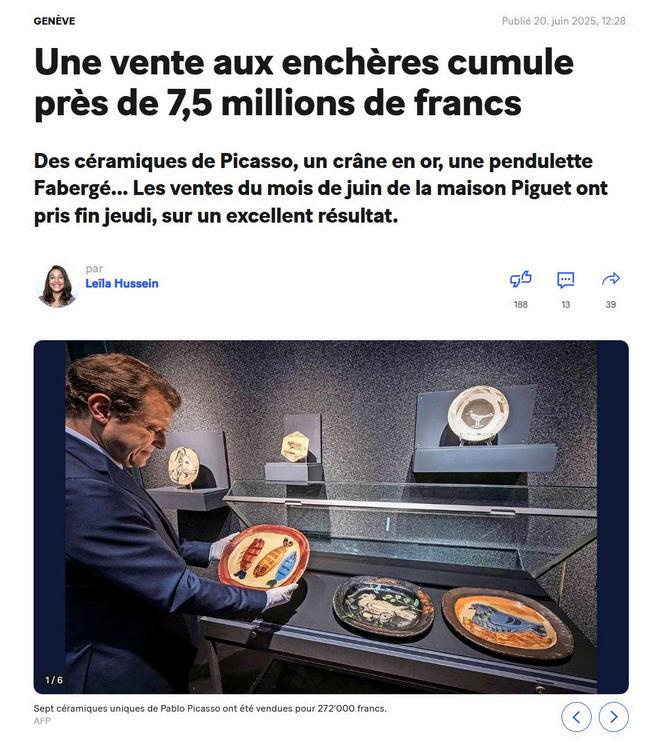The height and width of the screenshot is (744, 654).
Task: Click the thumbs up/down reaction icon
Action: (520, 279)
